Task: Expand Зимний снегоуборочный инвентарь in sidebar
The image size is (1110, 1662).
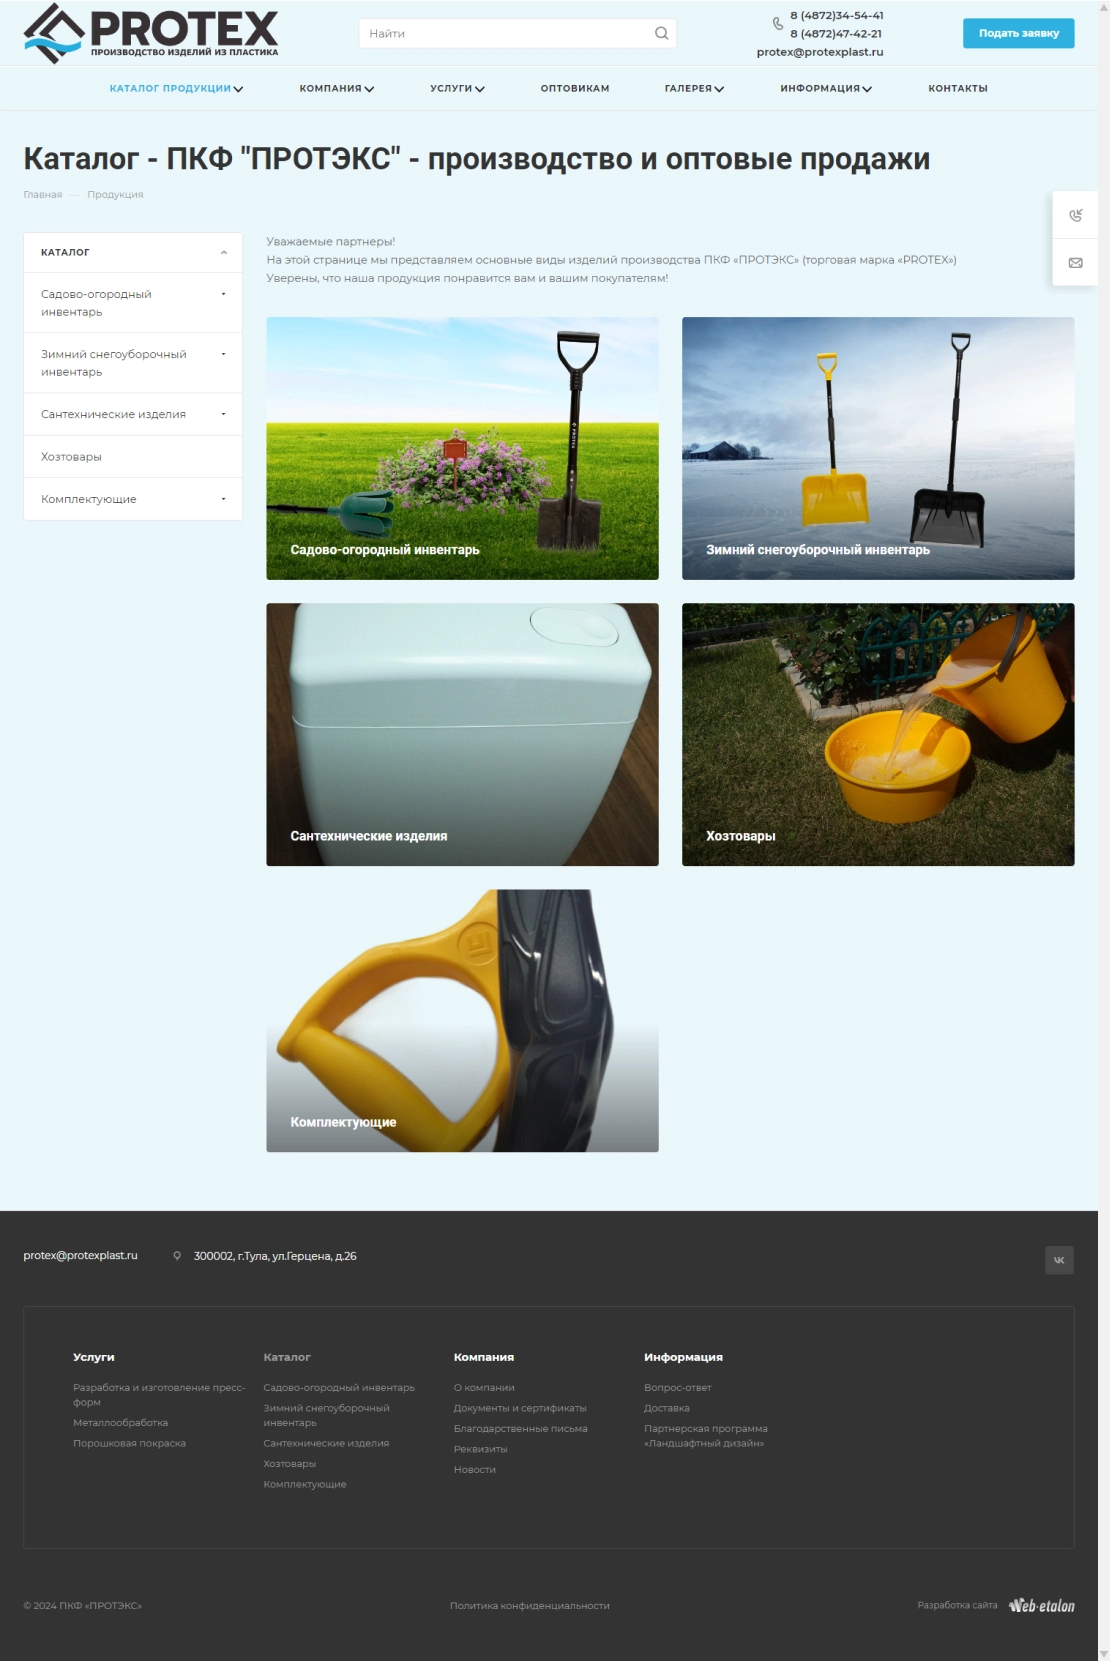Action: pos(224,354)
